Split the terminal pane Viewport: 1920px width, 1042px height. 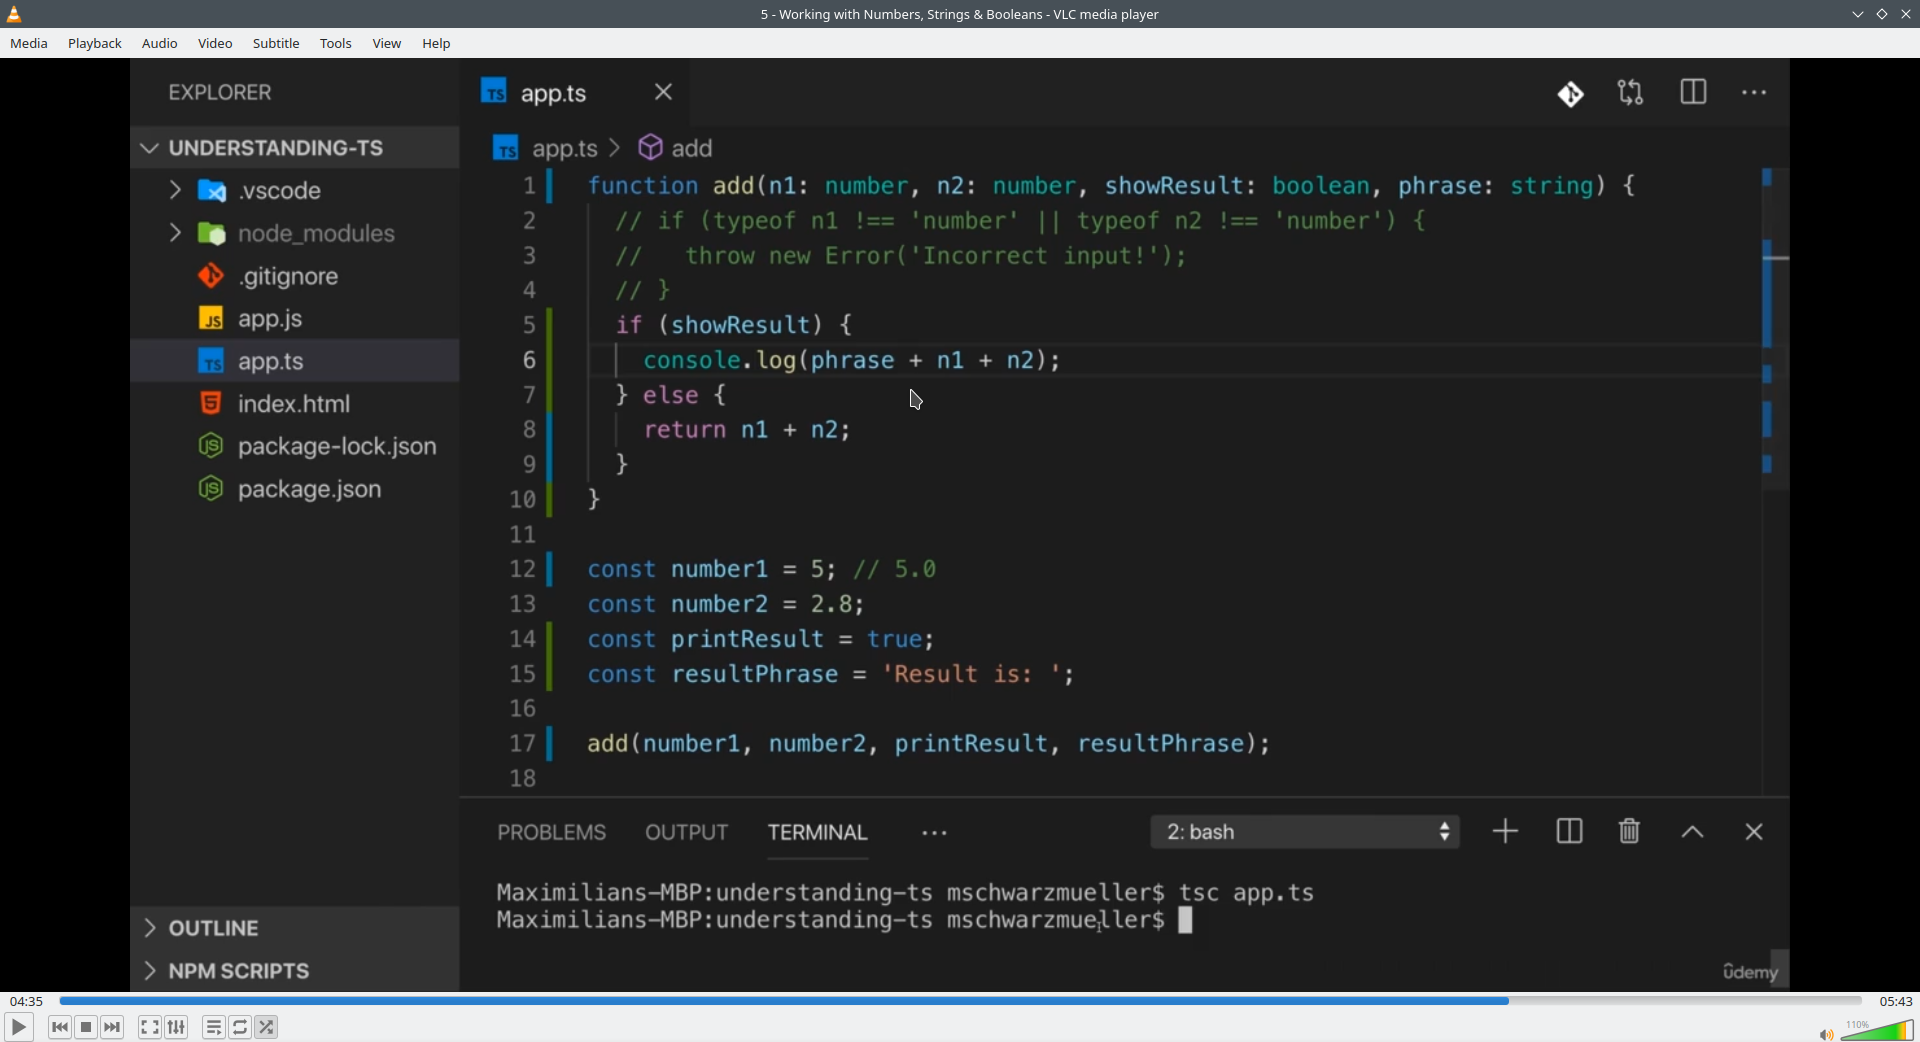(1570, 832)
